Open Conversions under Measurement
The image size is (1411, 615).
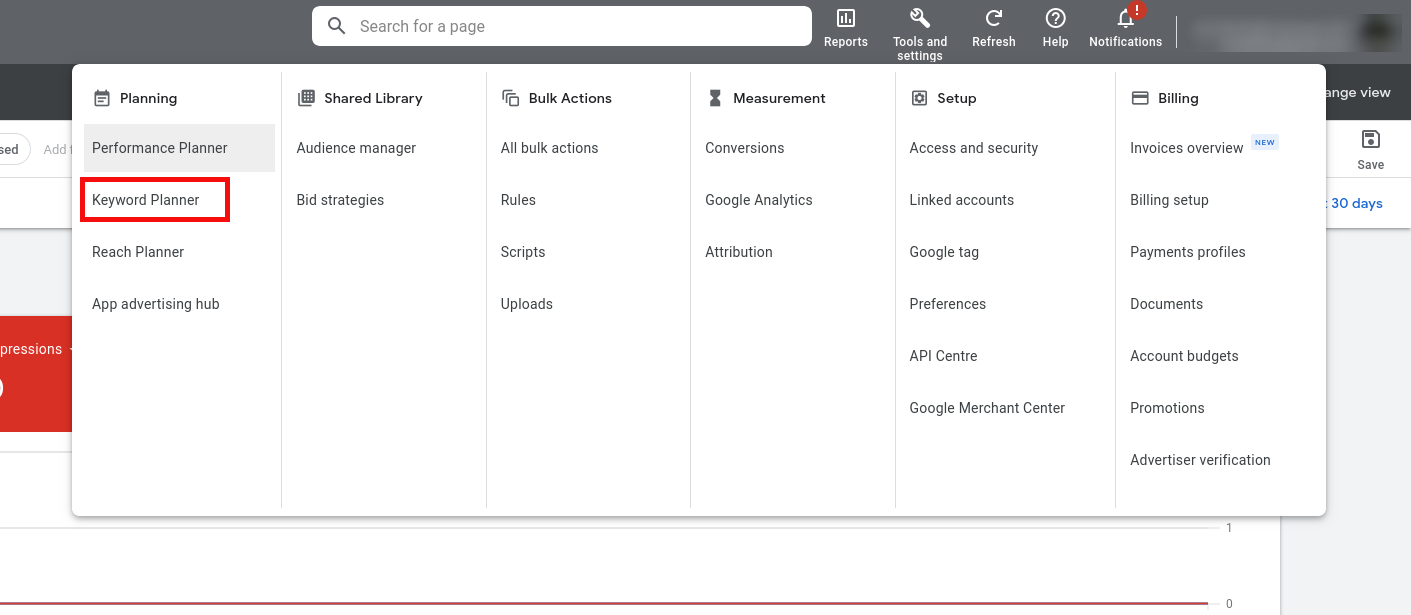pos(744,148)
